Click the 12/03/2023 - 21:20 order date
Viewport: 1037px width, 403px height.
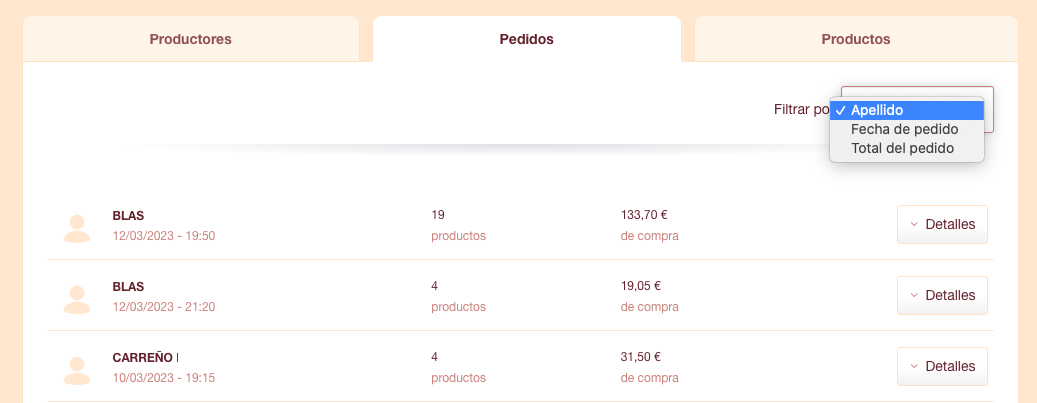click(164, 307)
